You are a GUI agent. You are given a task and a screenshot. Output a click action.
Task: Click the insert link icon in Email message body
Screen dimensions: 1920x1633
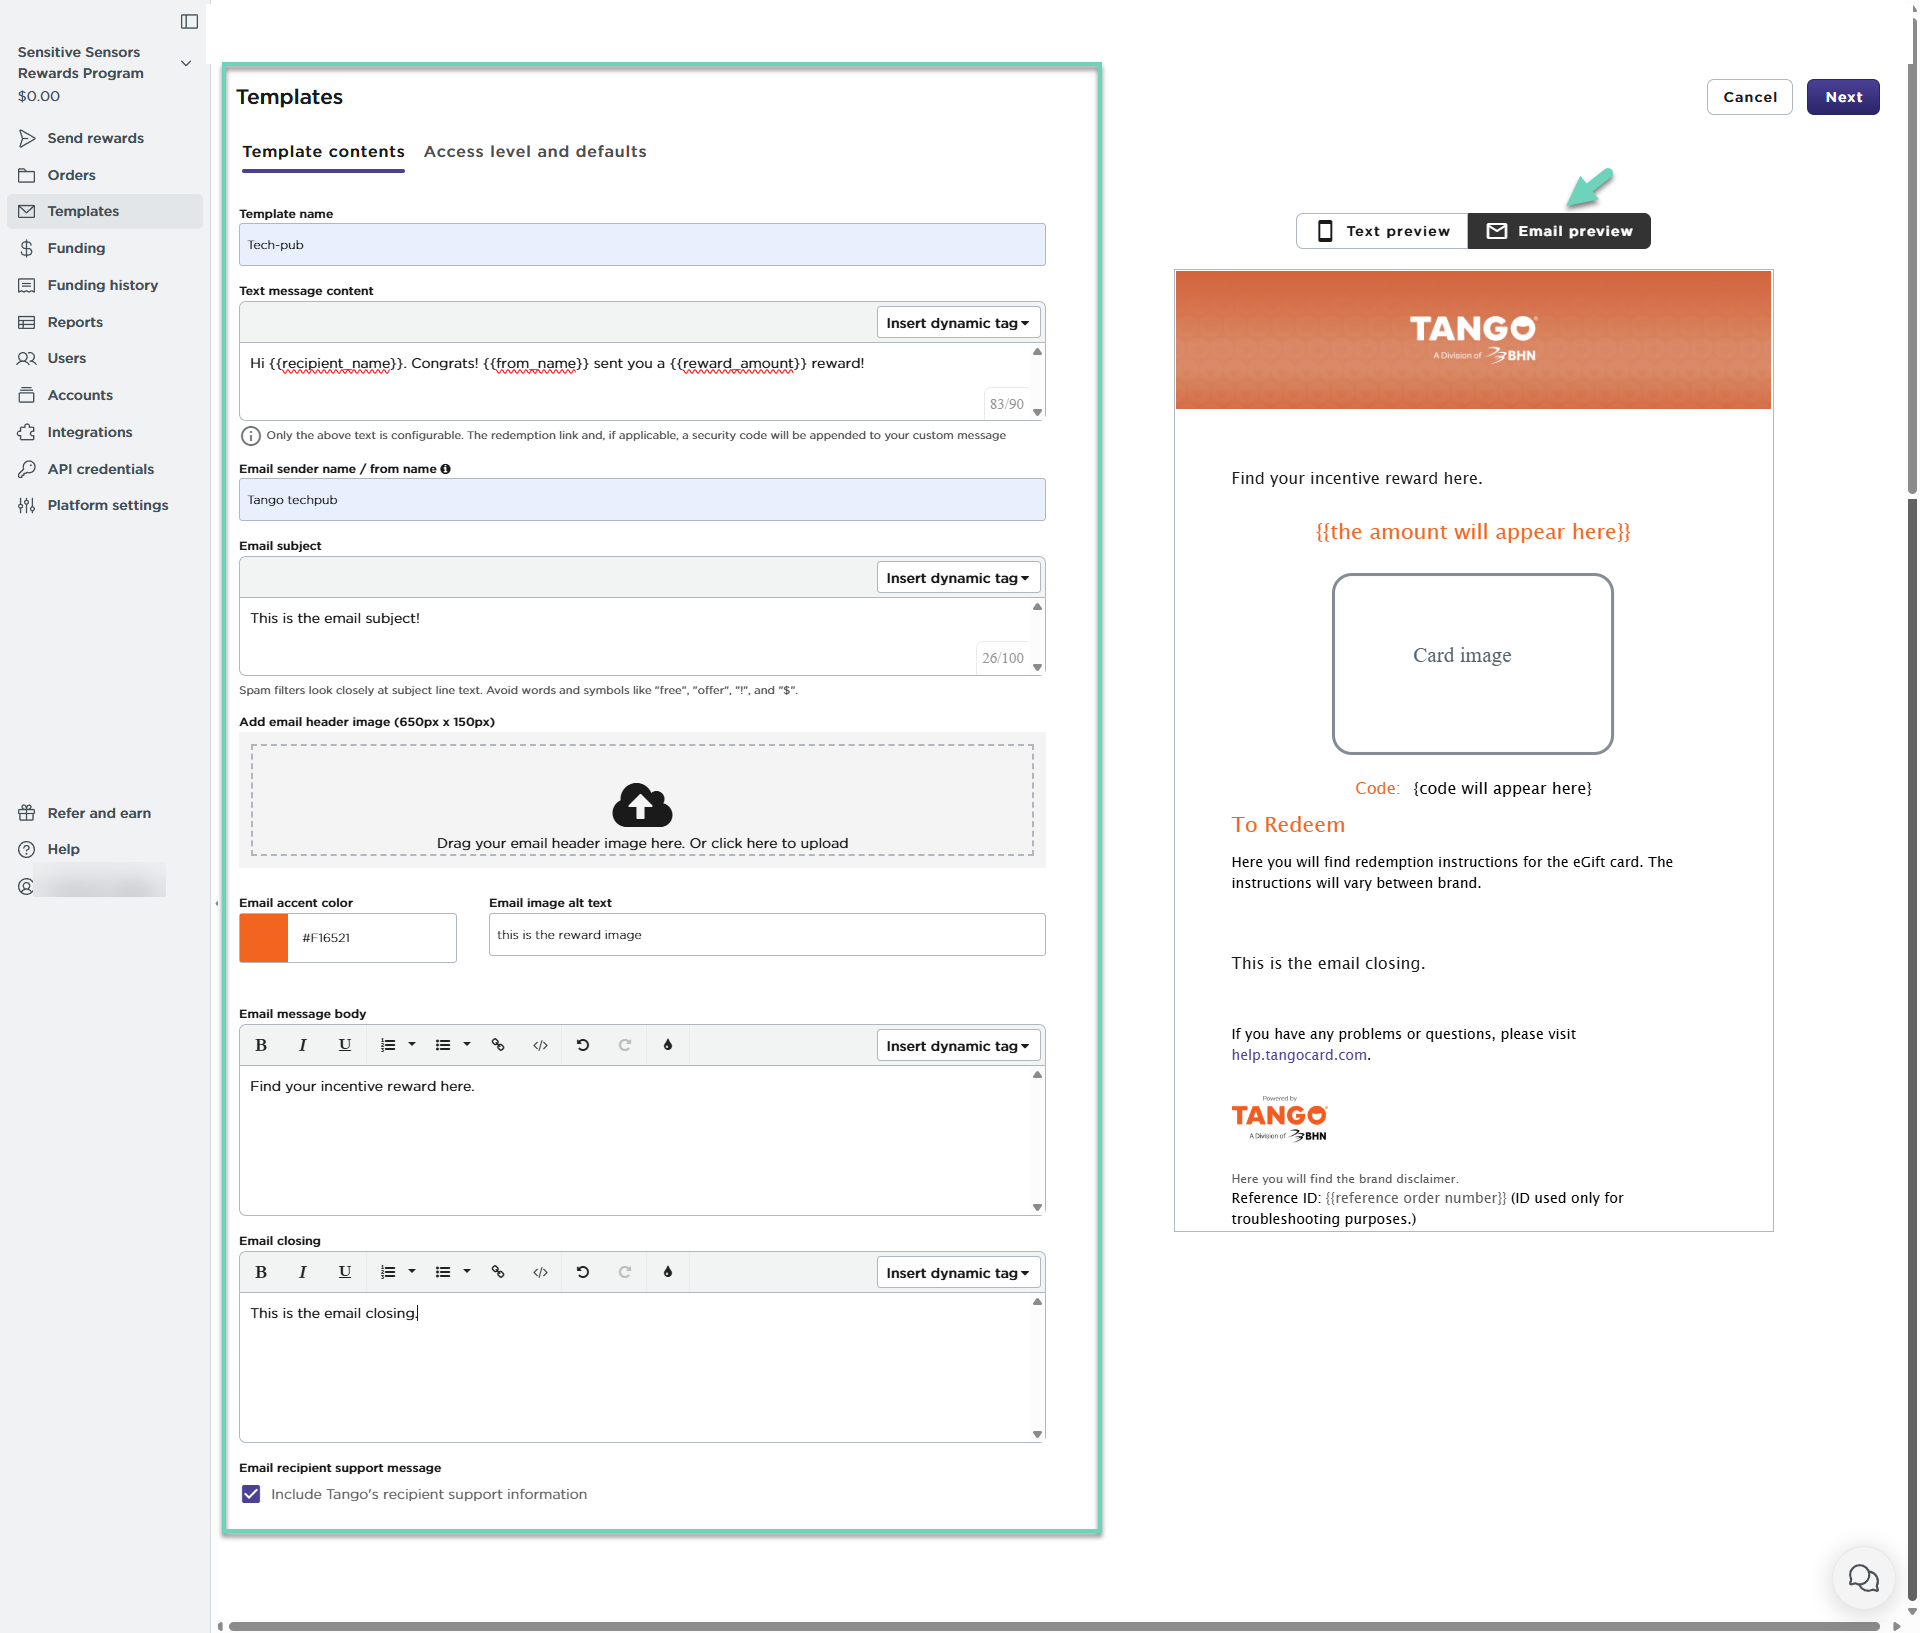point(498,1045)
